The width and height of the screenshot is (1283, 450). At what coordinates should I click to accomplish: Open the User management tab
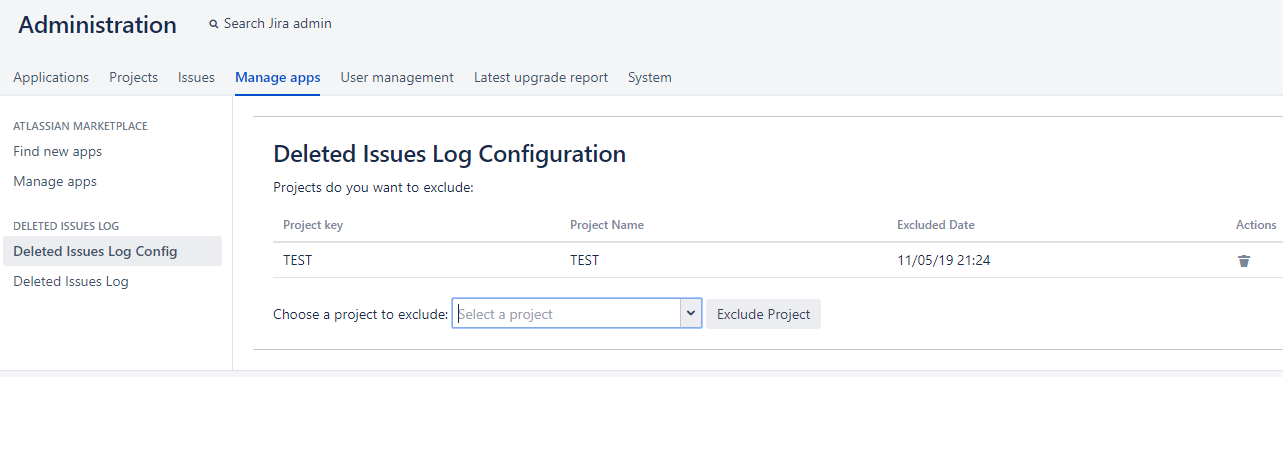396,77
